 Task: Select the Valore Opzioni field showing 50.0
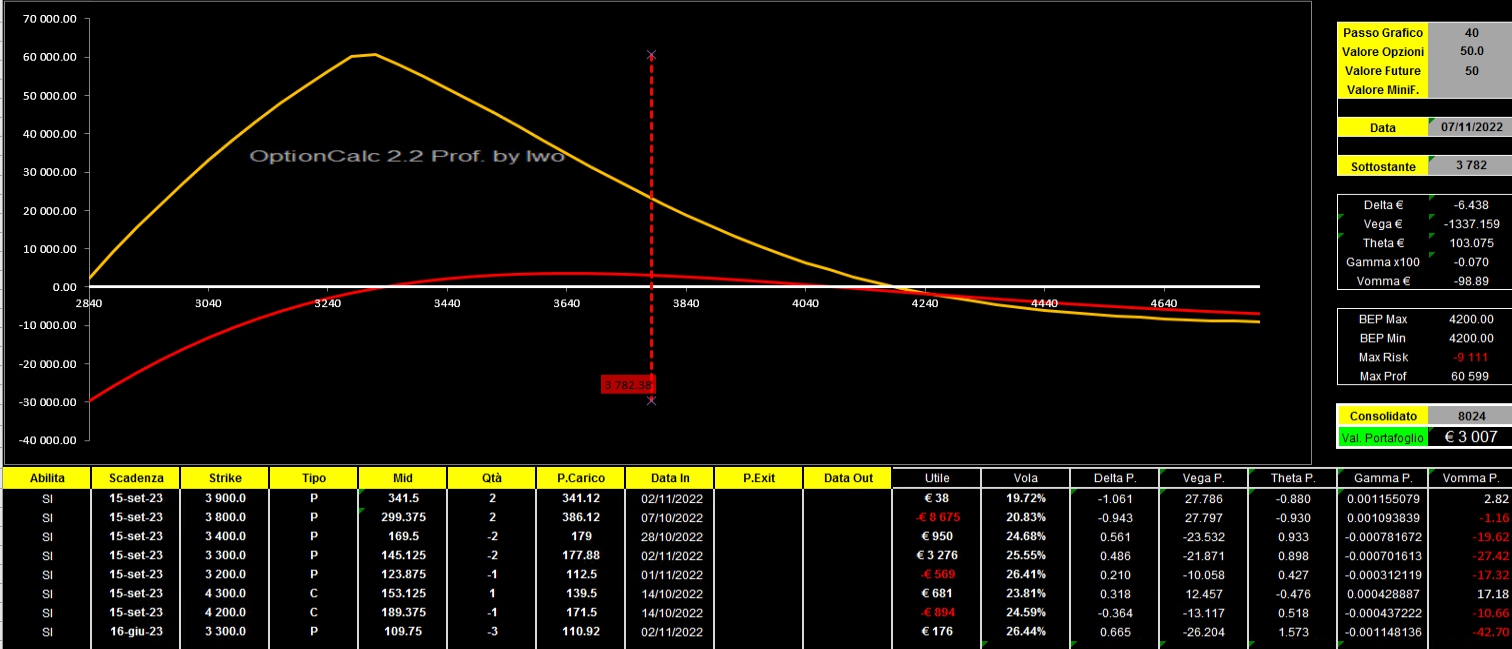(1470, 51)
